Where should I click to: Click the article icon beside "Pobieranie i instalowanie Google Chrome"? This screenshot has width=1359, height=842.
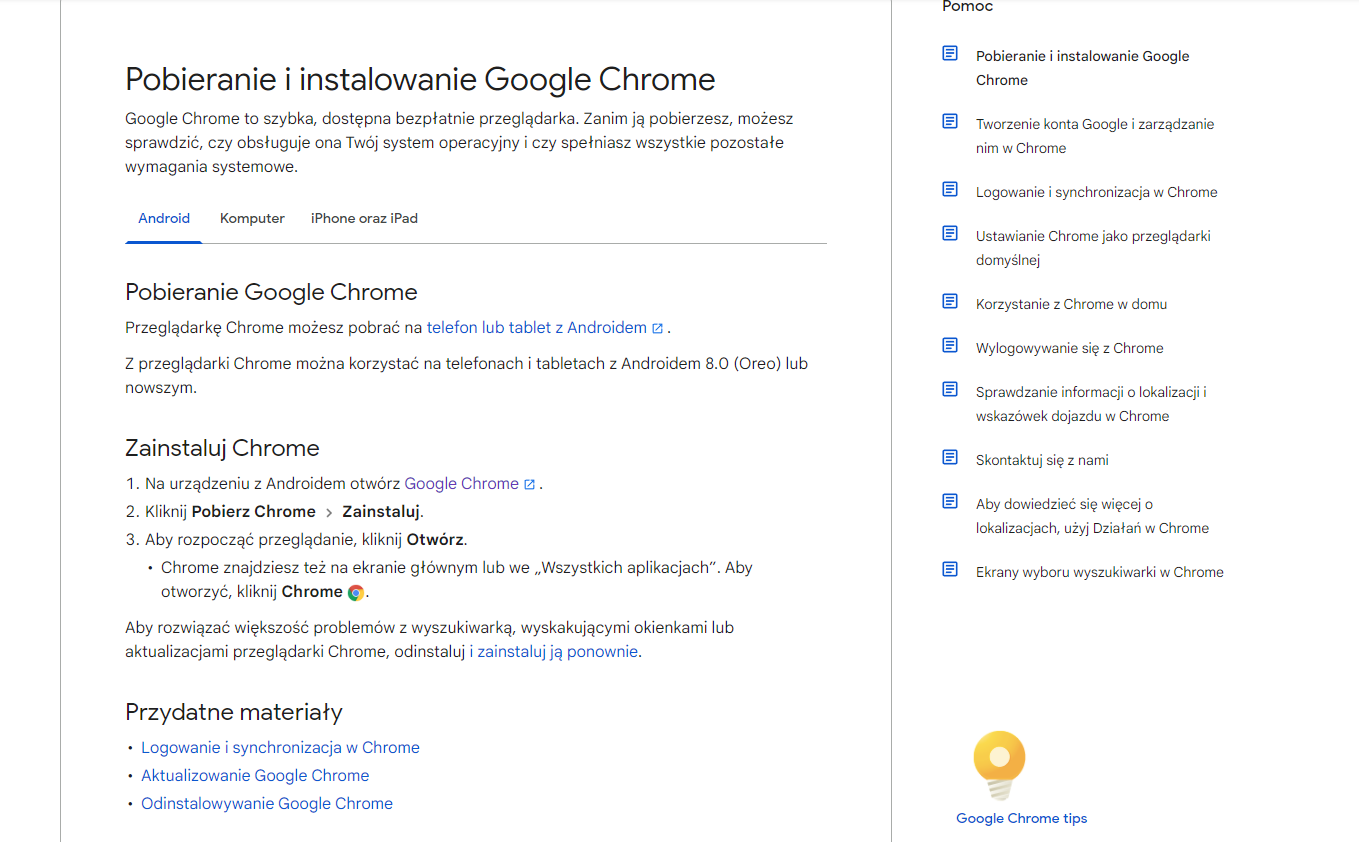[x=950, y=53]
